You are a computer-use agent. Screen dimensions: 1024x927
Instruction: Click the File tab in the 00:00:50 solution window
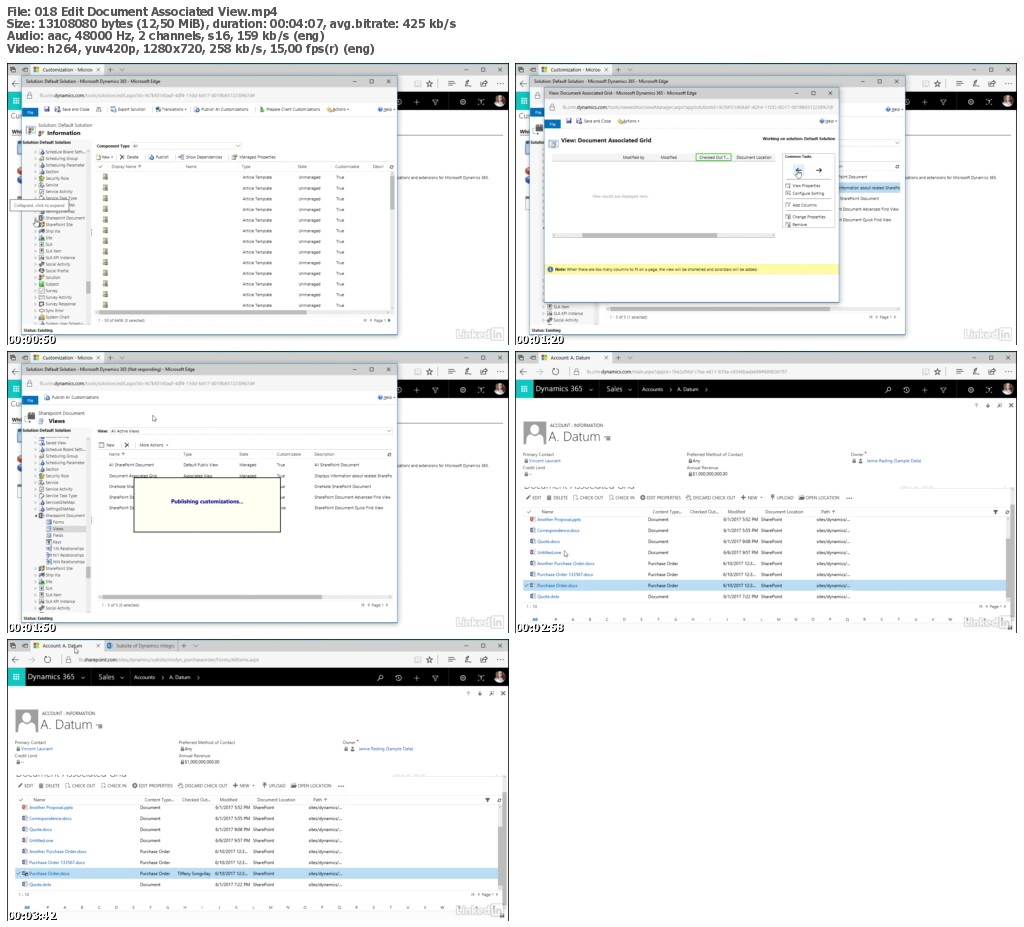30,112
